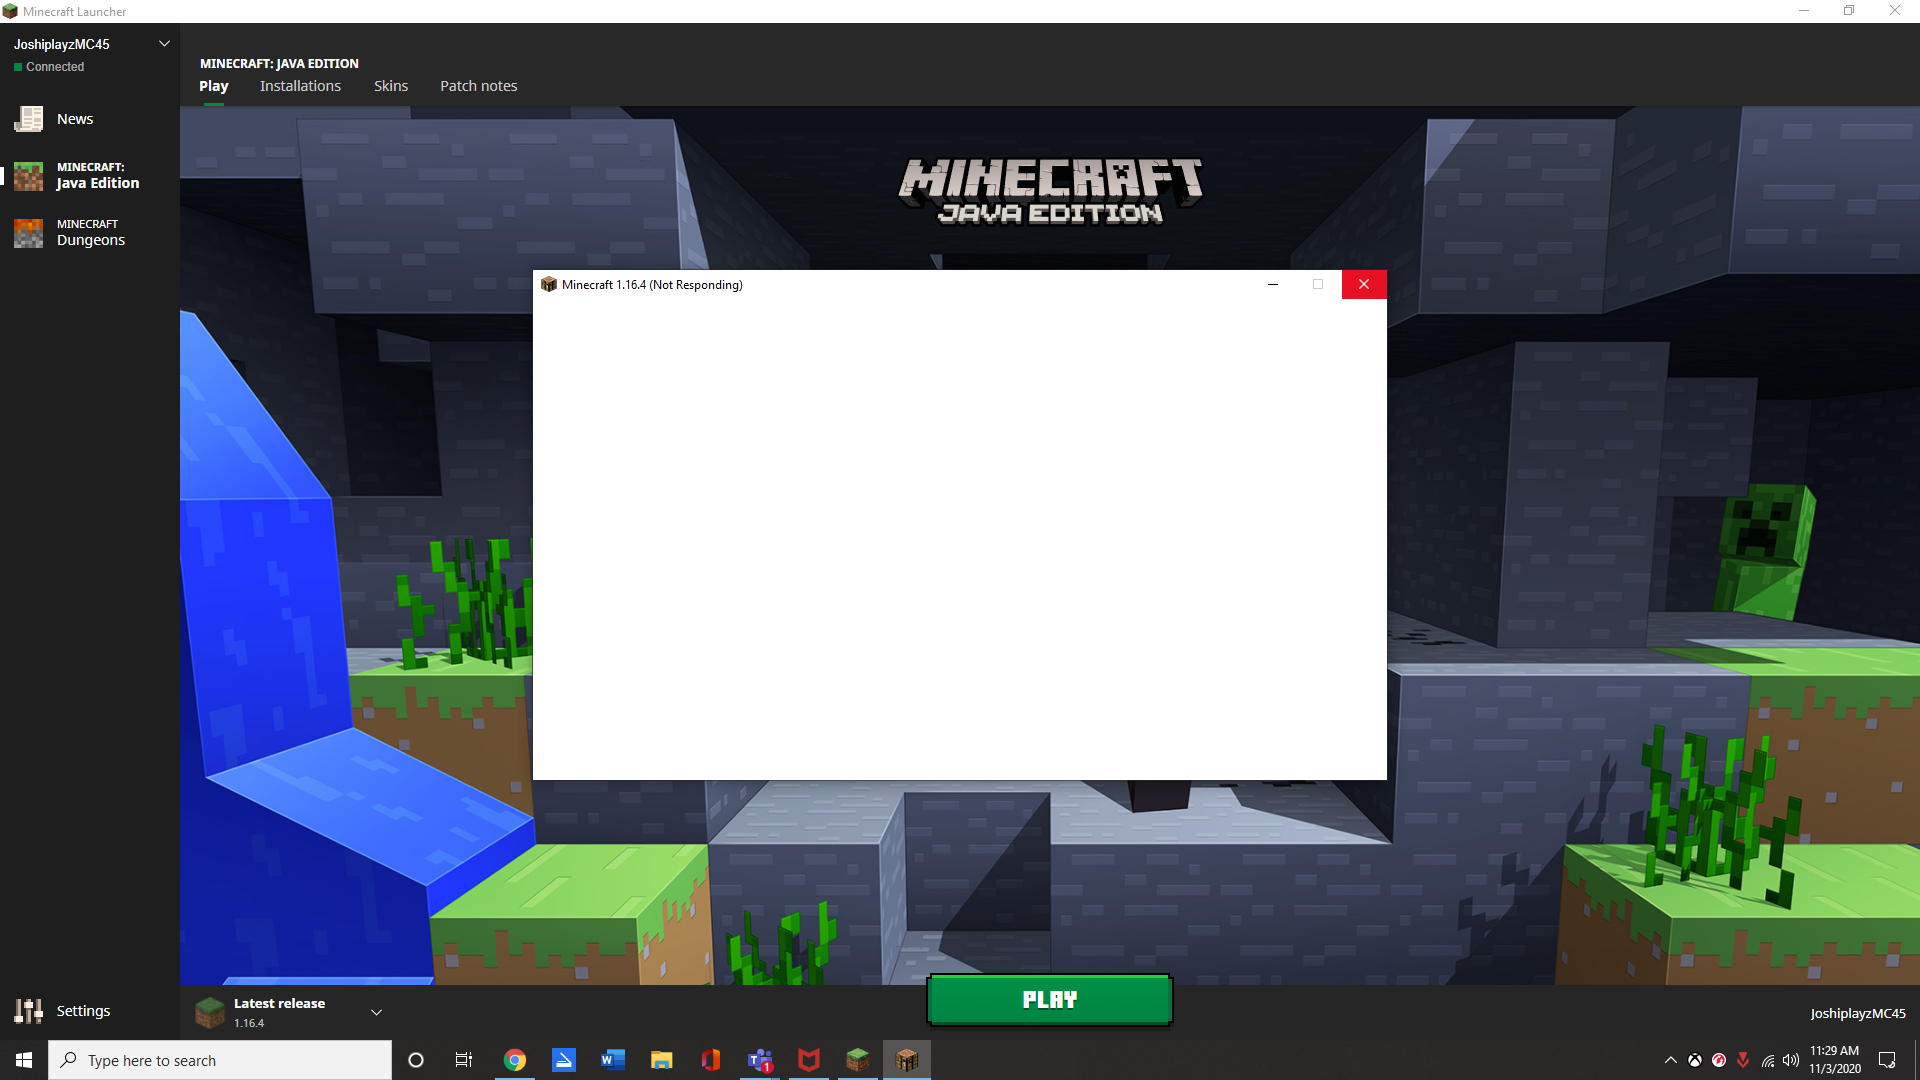Open McAfee from the taskbar
The width and height of the screenshot is (1920, 1080).
point(808,1060)
